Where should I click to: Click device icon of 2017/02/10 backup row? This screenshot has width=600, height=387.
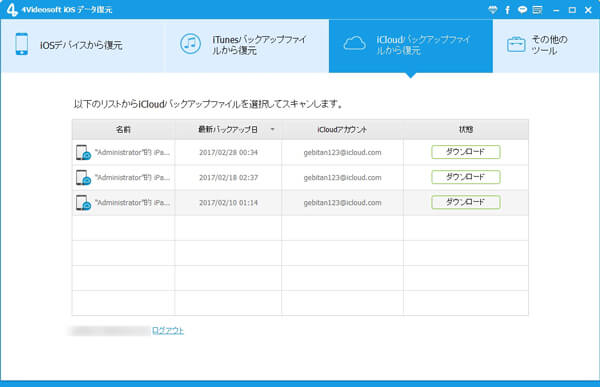83,202
